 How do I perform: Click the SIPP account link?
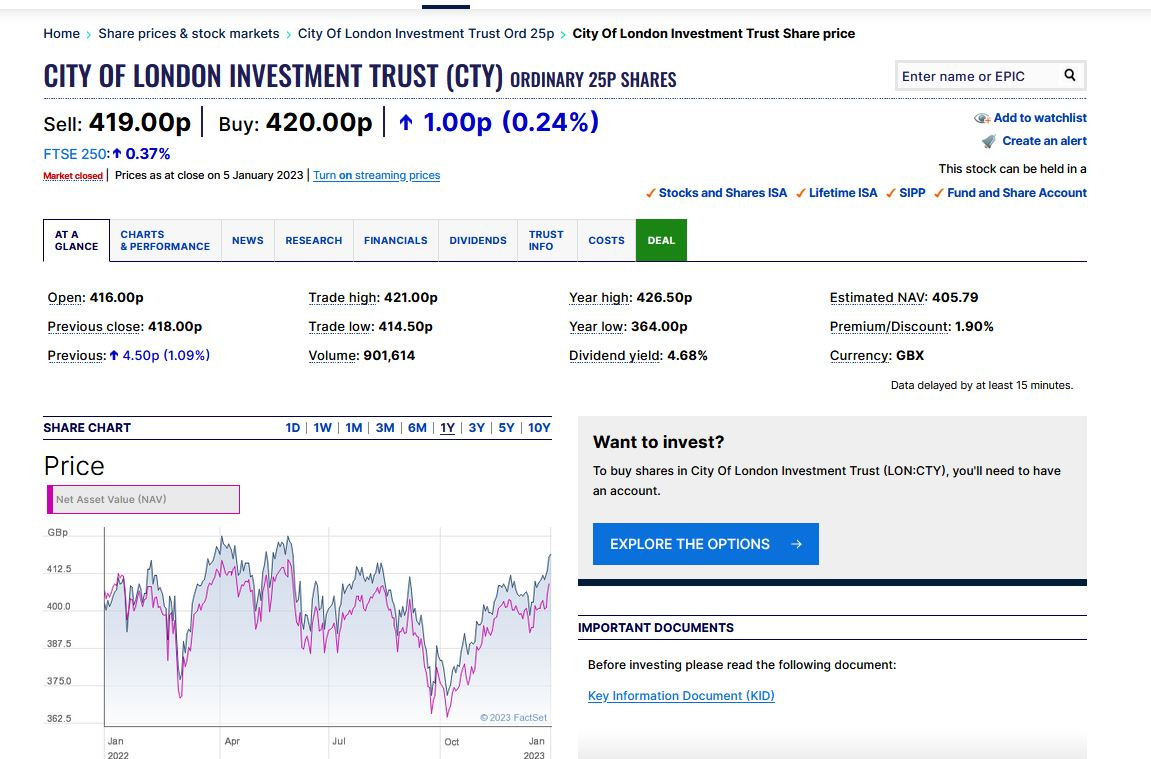pyautogui.click(x=912, y=193)
